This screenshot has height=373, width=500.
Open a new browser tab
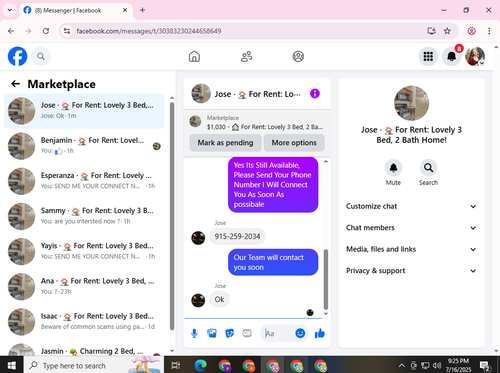pos(142,10)
